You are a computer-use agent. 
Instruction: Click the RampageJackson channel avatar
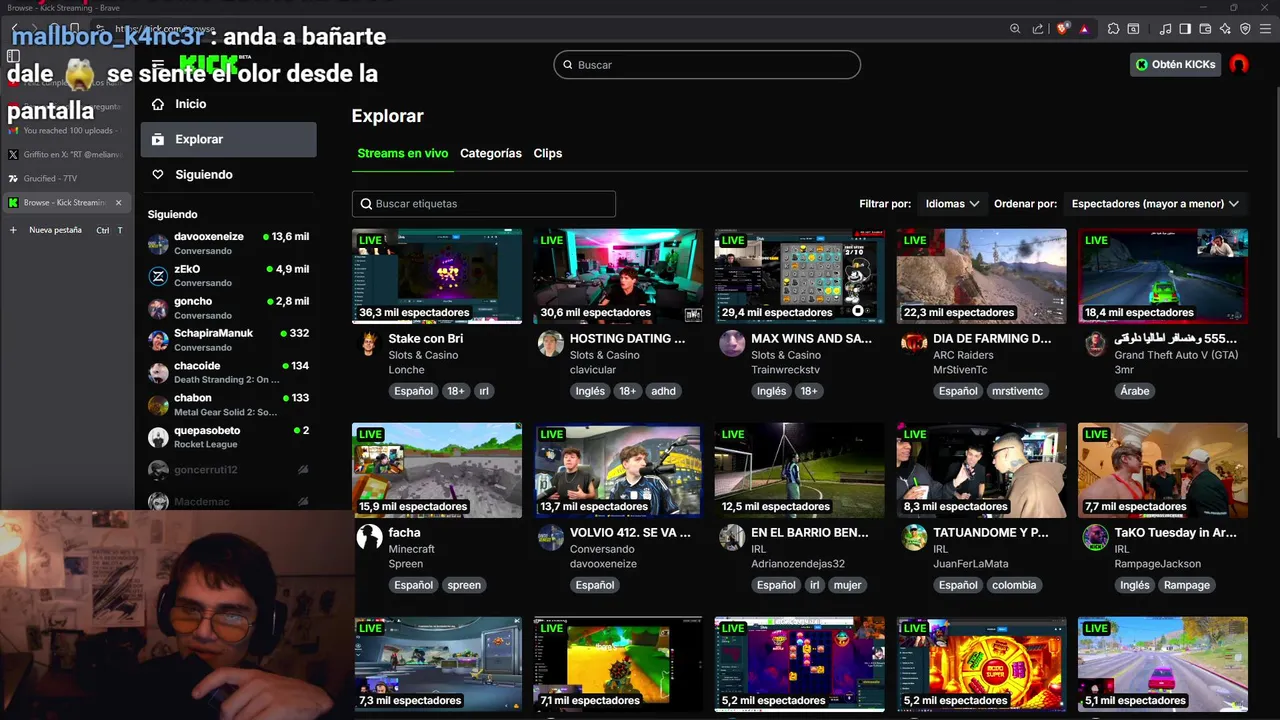(x=1095, y=538)
